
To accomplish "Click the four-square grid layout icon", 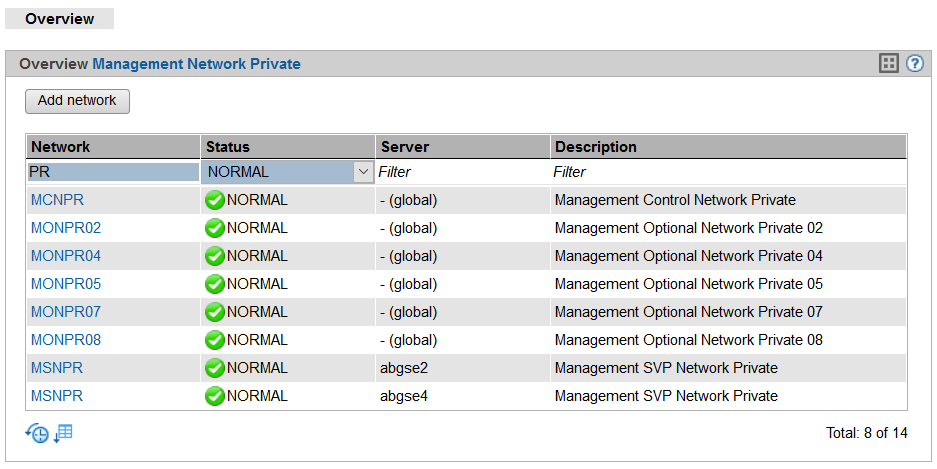I will 888,64.
